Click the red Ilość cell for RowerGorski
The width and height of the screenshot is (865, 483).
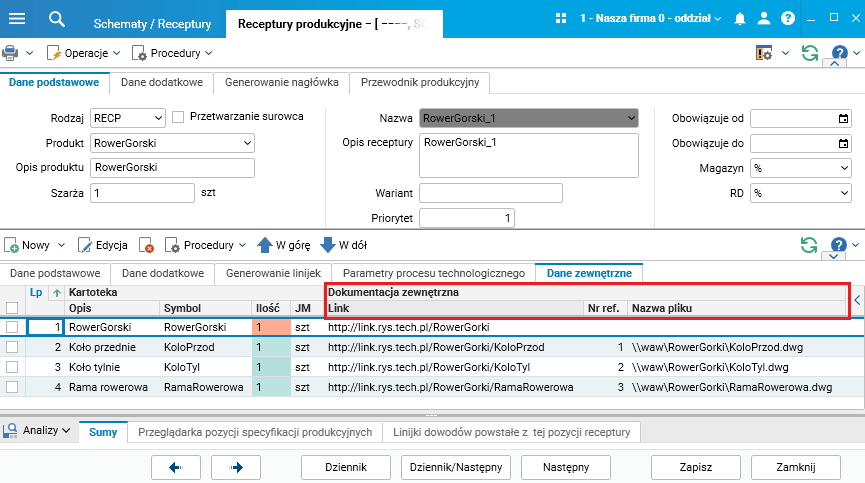tap(270, 327)
